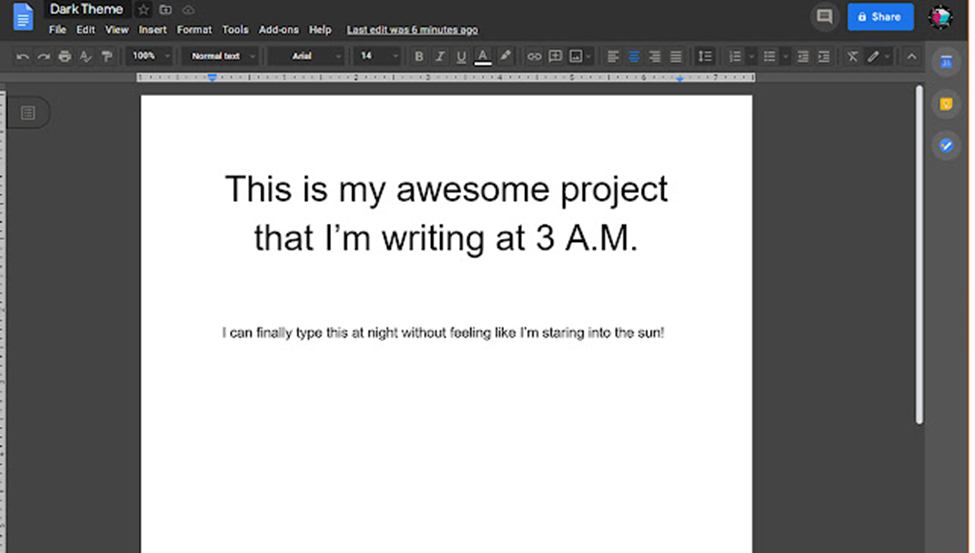Open Google Calendar side panel icon

click(946, 63)
